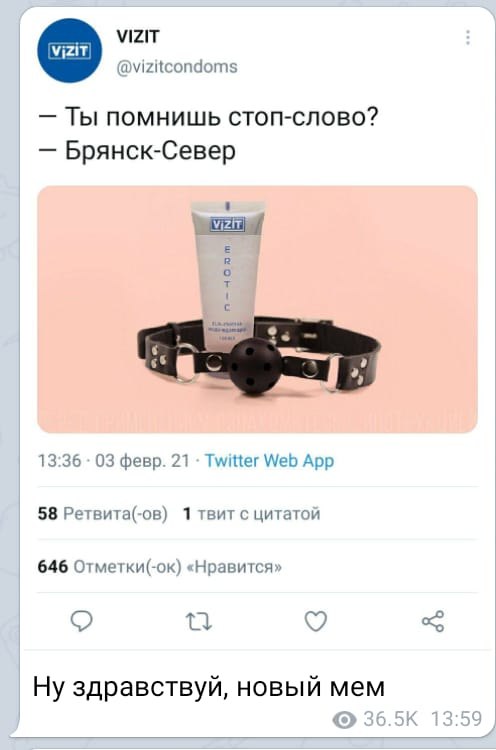Open the 1 твит с цитатой list
This screenshot has height=750, width=496.
252,514
